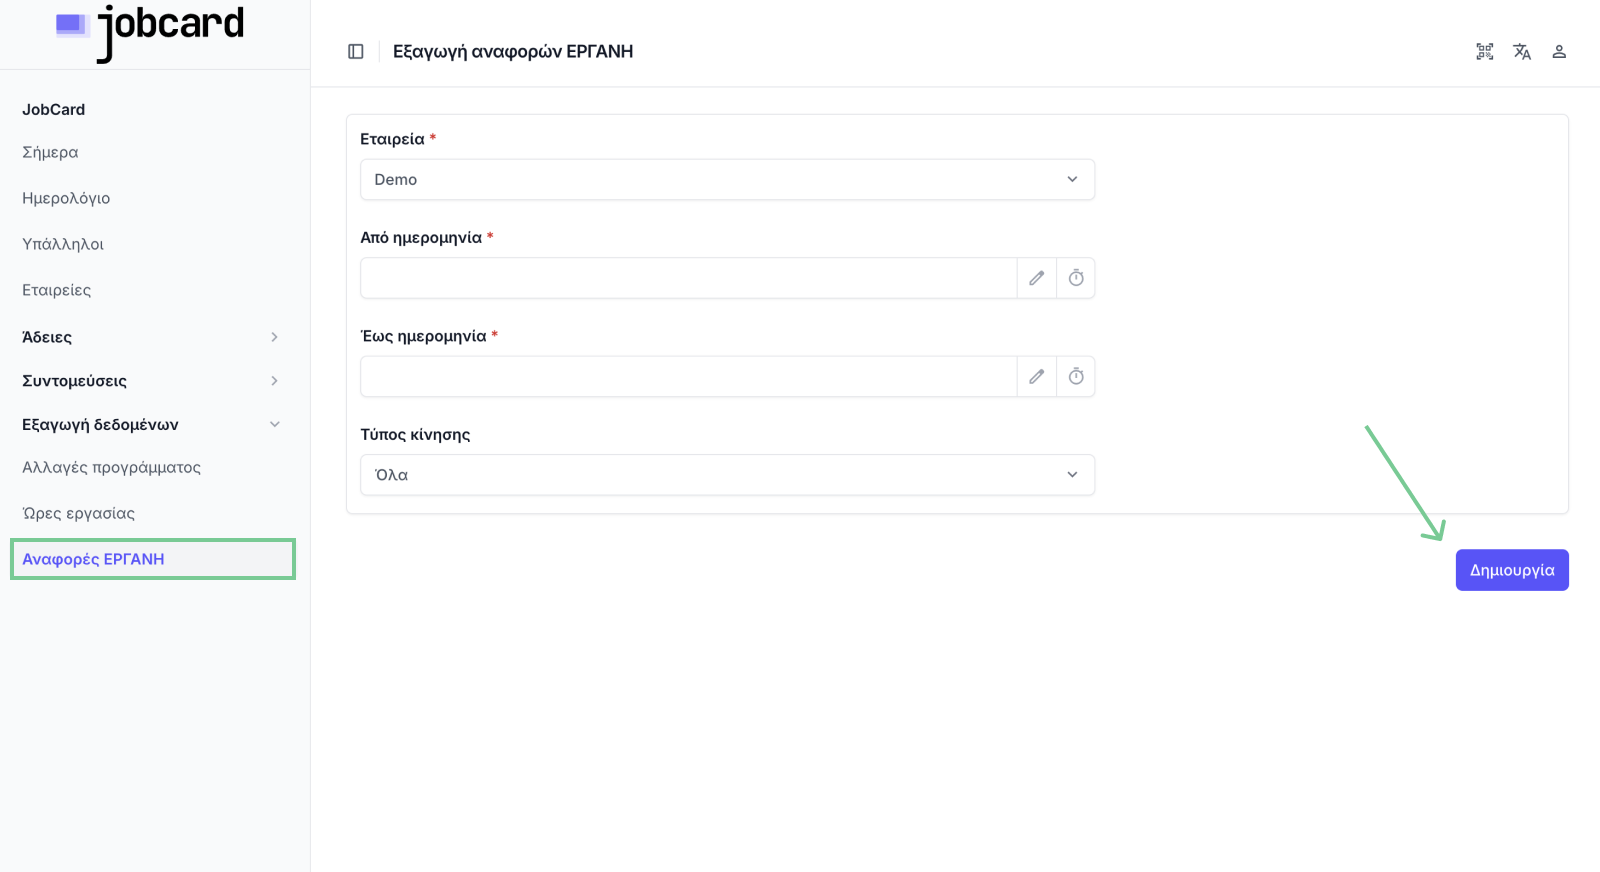1600x872 pixels.
Task: Click the timer icon for Από ημερομηνία
Action: pyautogui.click(x=1076, y=278)
